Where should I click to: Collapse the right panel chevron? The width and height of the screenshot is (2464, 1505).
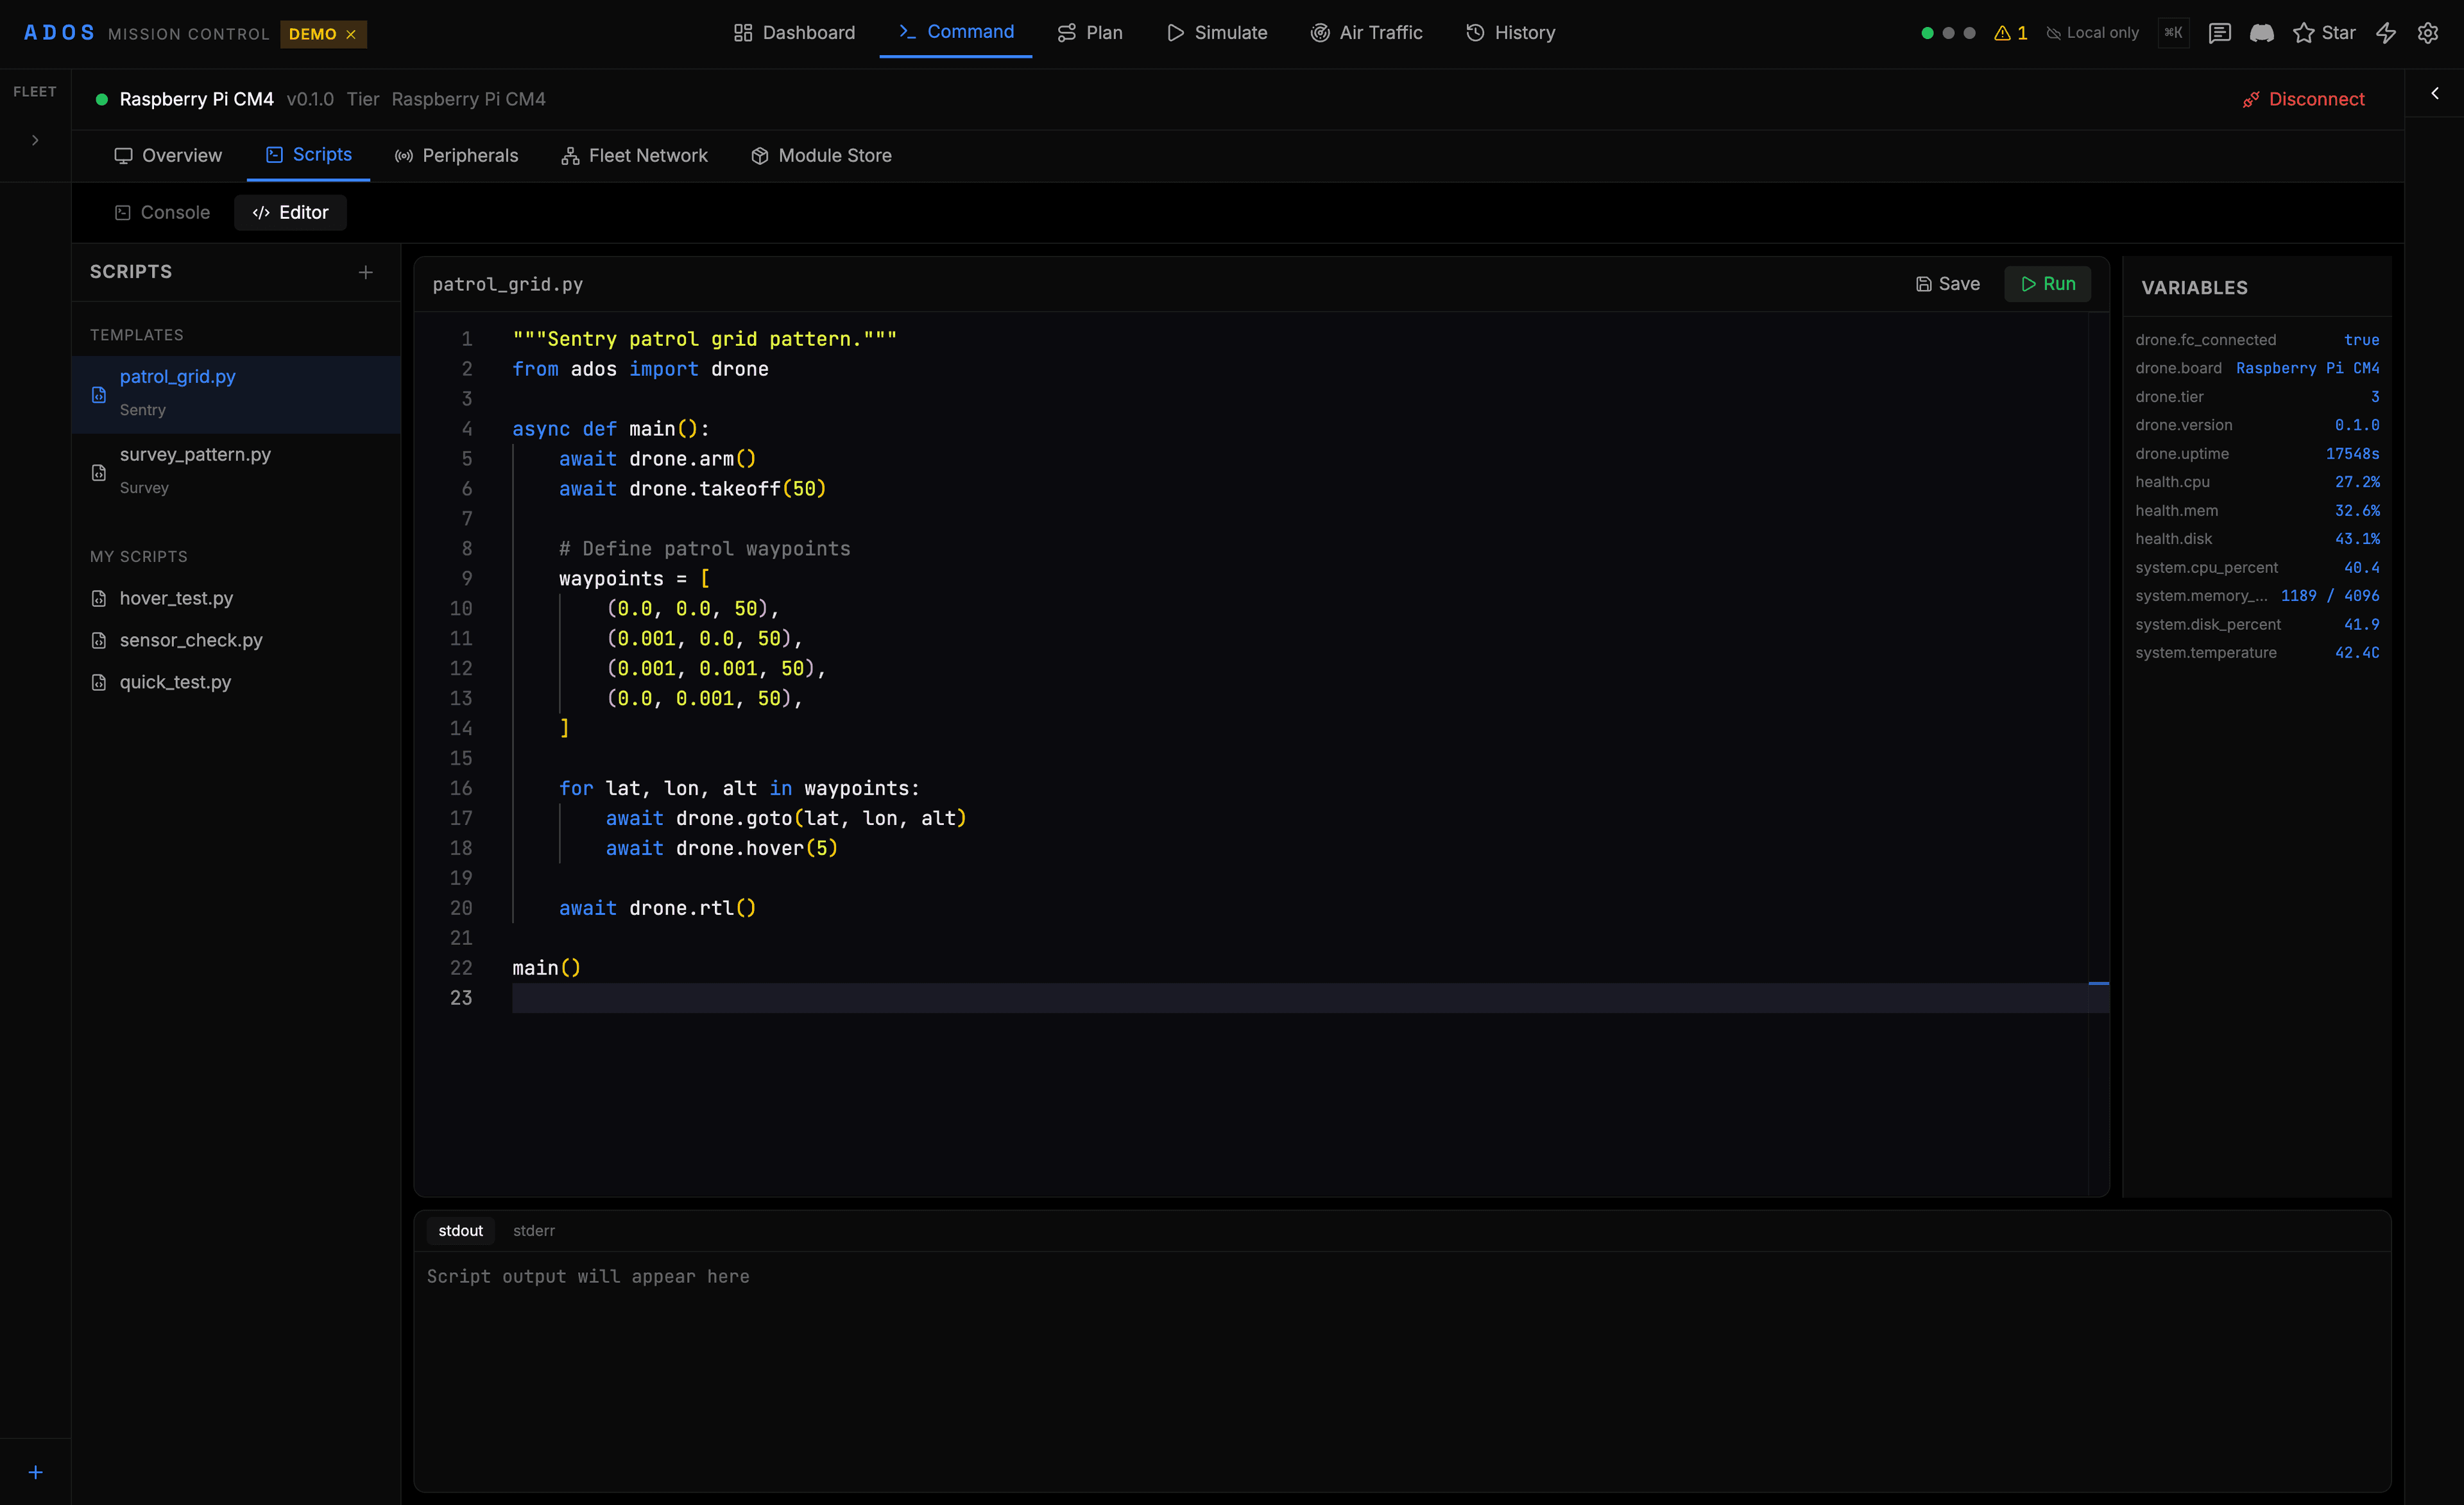point(2435,93)
